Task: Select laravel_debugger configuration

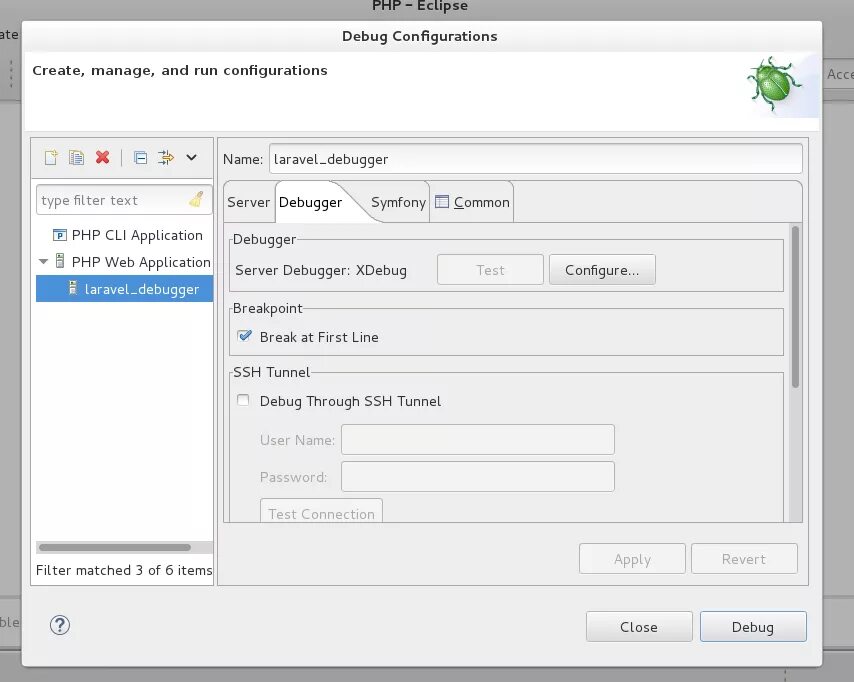Action: tap(124, 289)
